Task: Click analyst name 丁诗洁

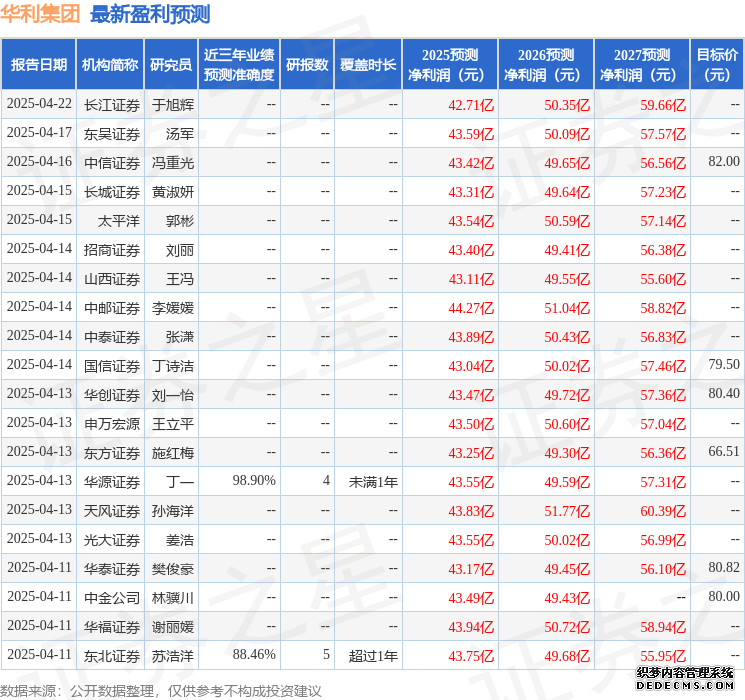Action: [173, 366]
